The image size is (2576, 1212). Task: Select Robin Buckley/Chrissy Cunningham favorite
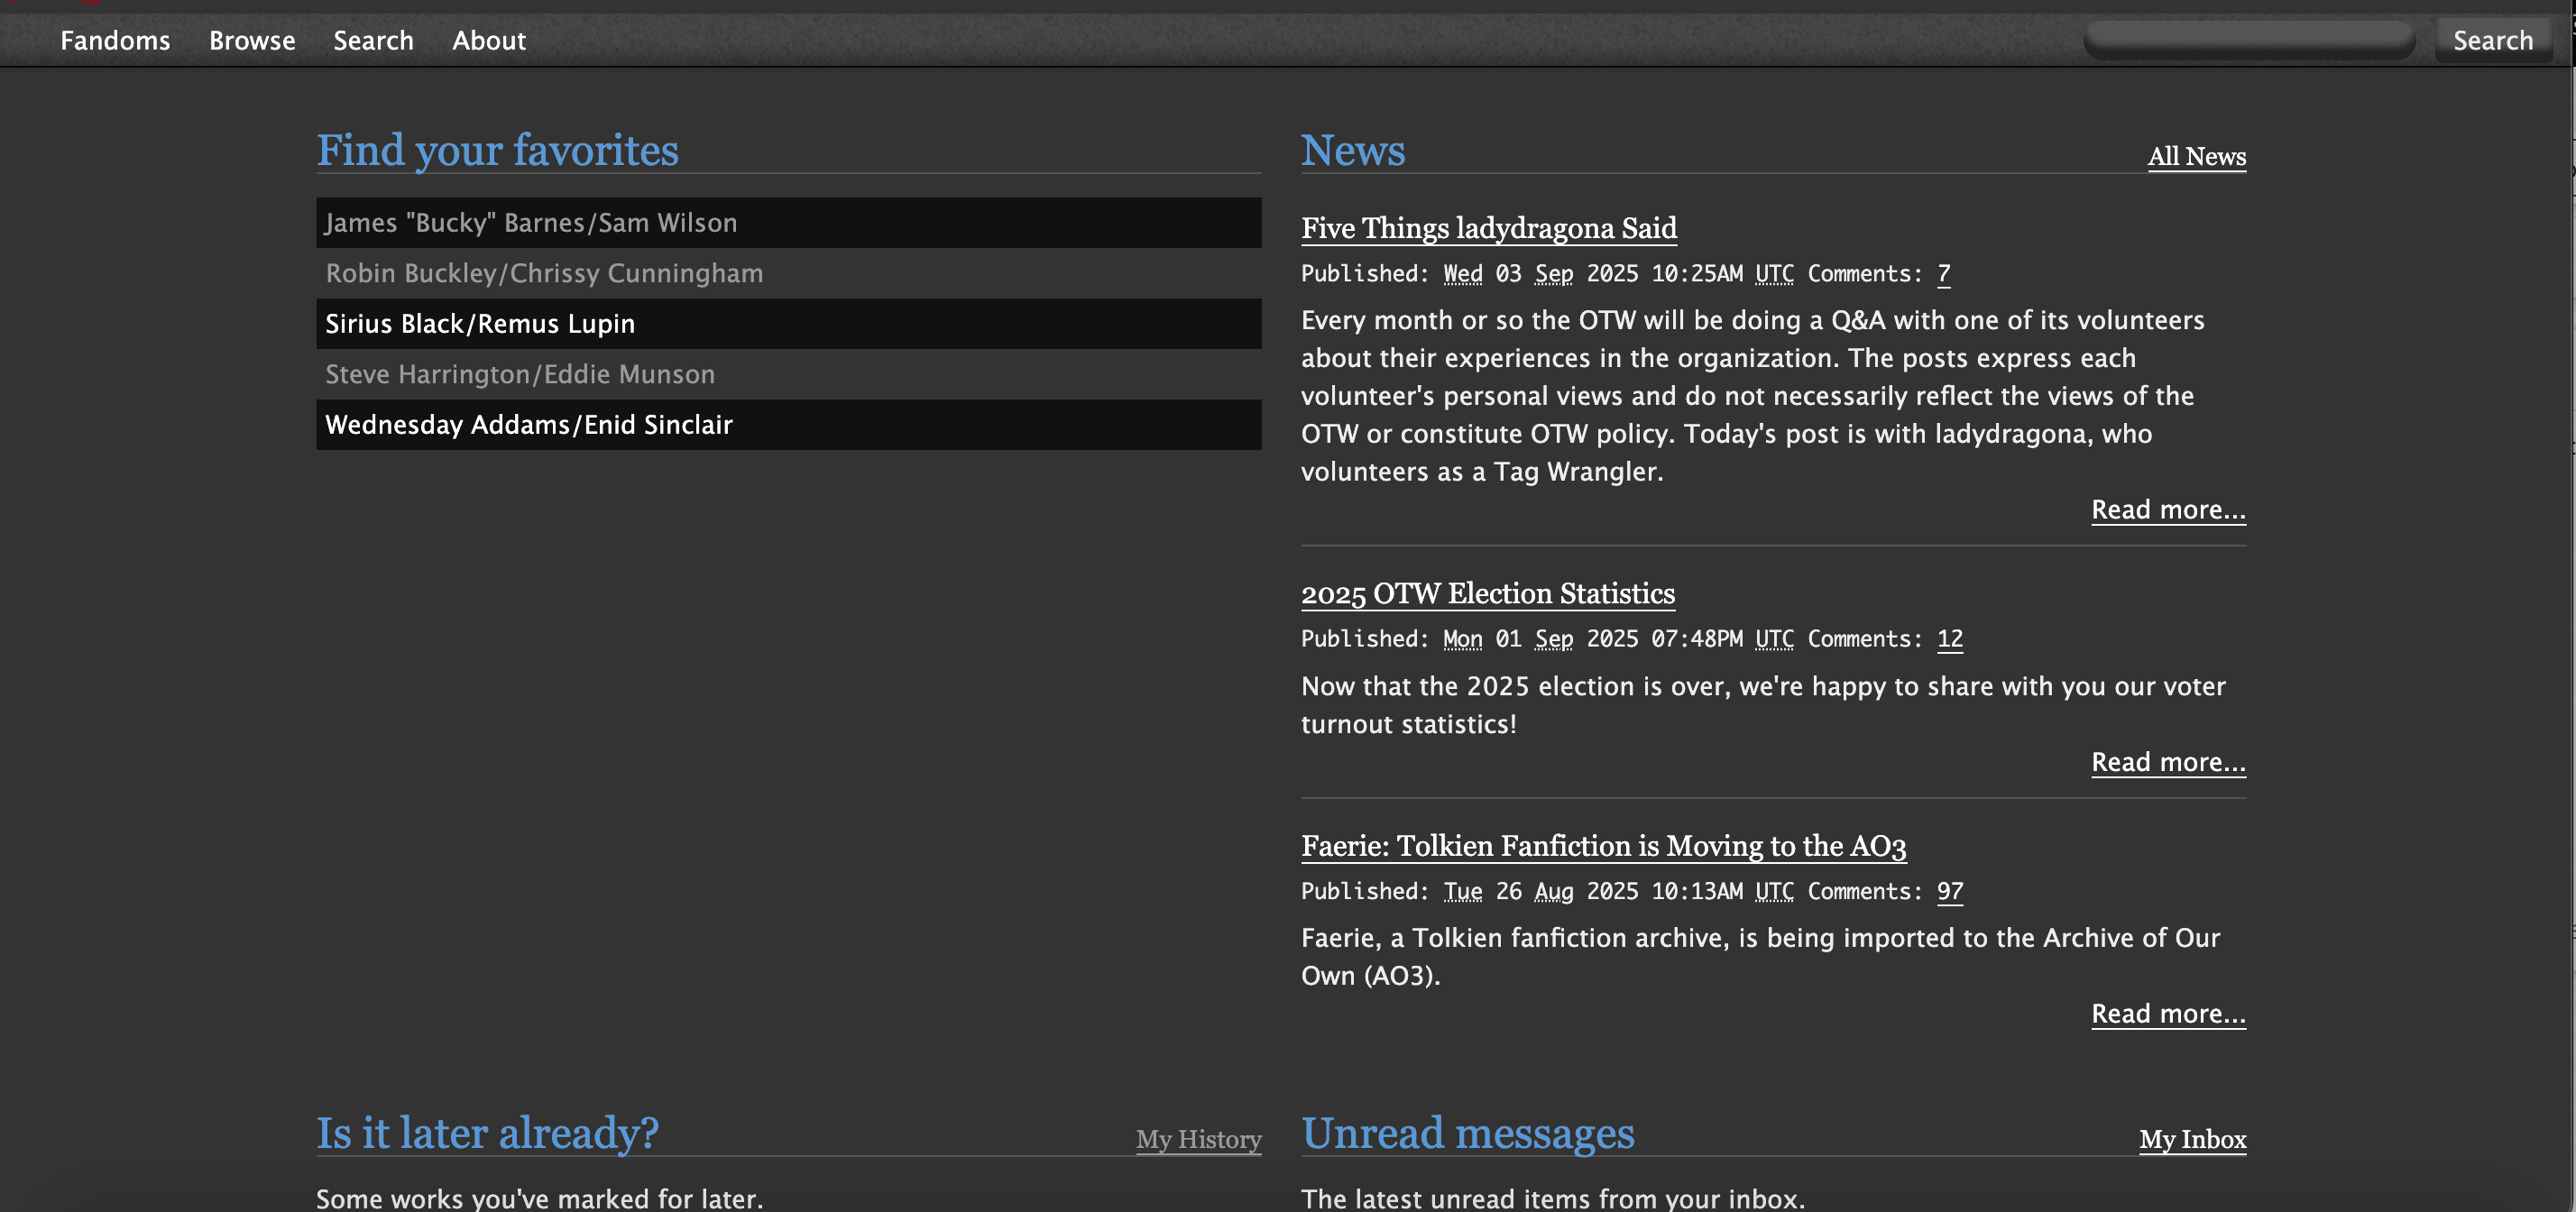[788, 273]
